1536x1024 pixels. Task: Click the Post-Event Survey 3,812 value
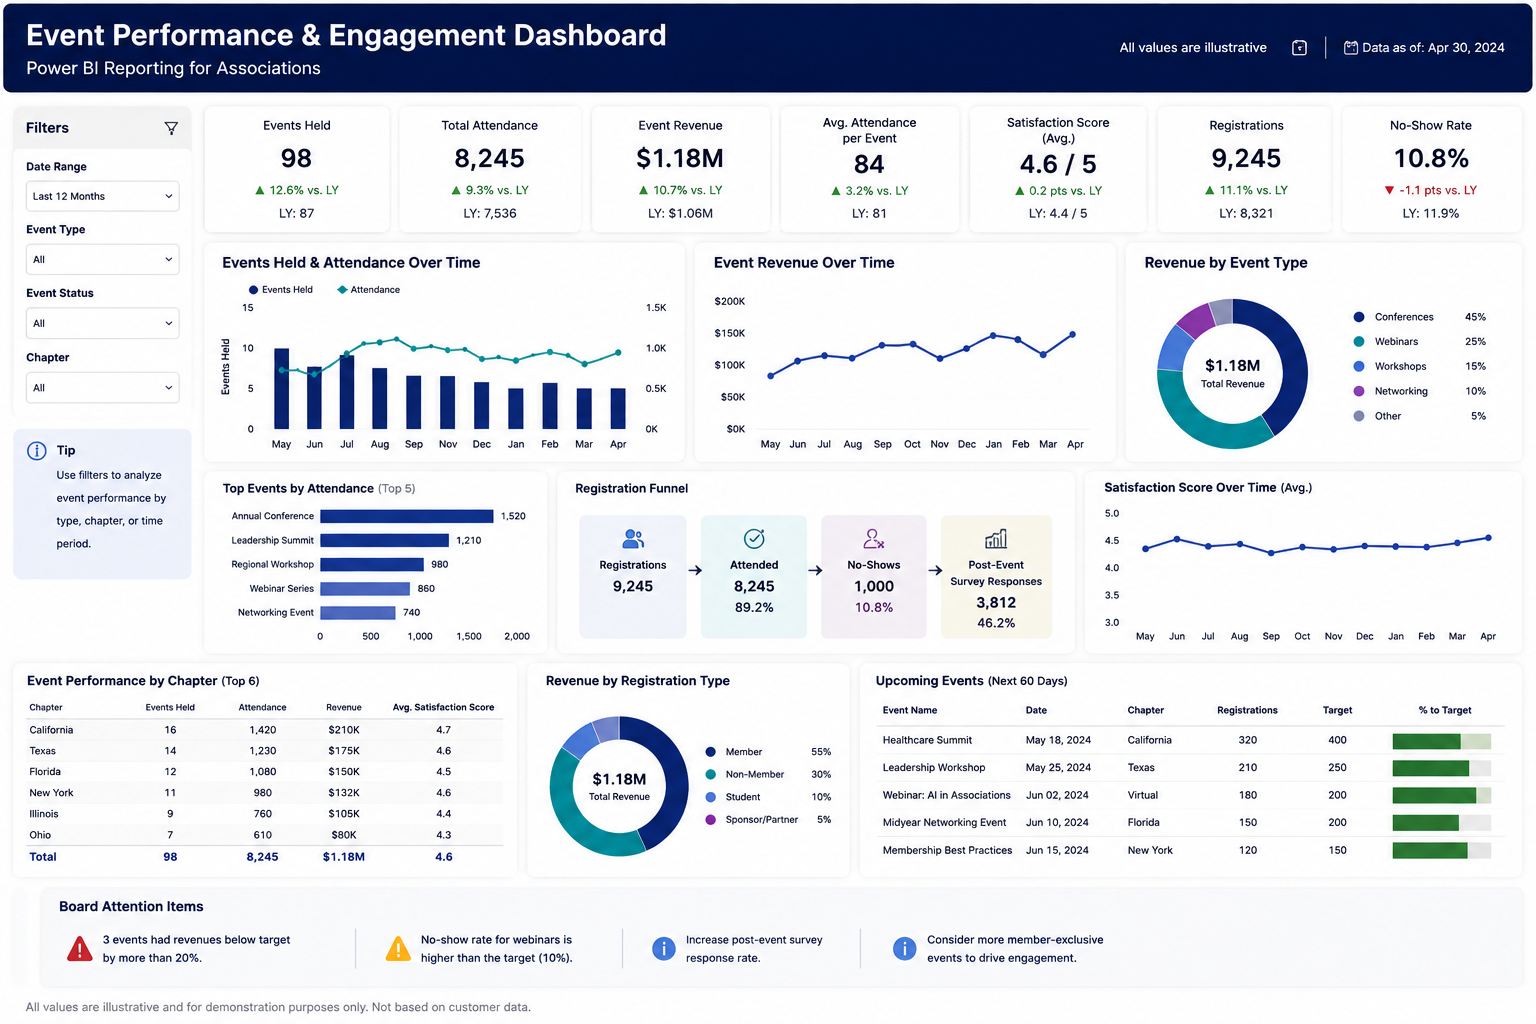click(996, 603)
